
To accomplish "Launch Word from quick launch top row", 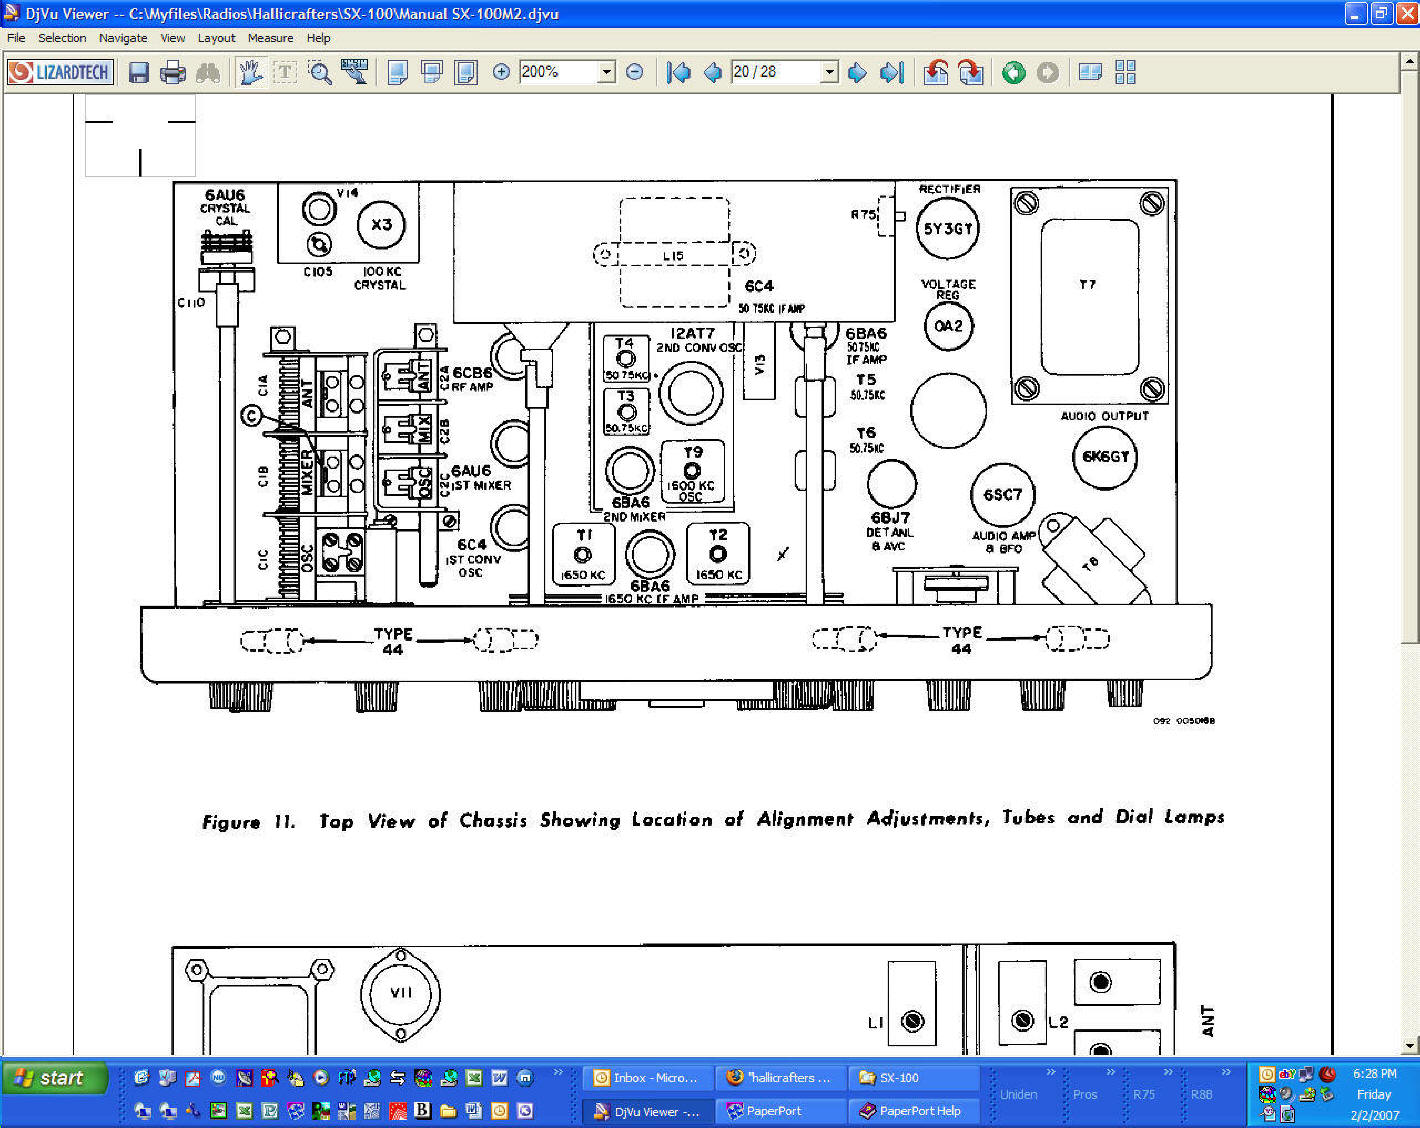I will (x=499, y=1078).
